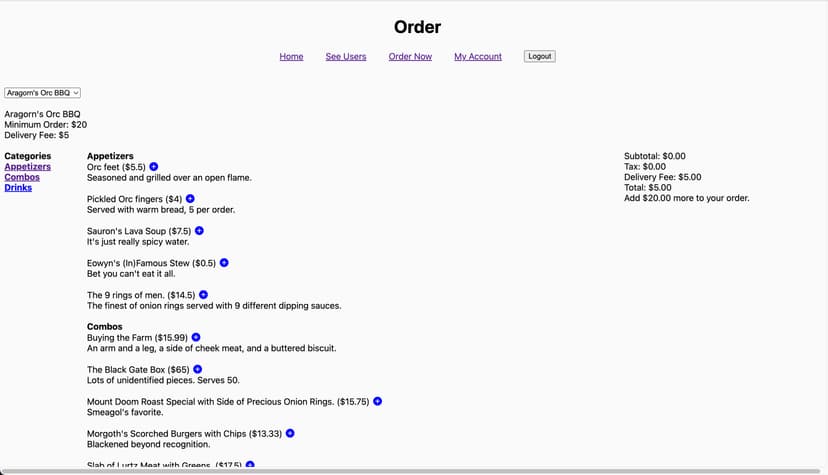The image size is (828, 475).
Task: Go to the Home page
Action: [x=291, y=57]
